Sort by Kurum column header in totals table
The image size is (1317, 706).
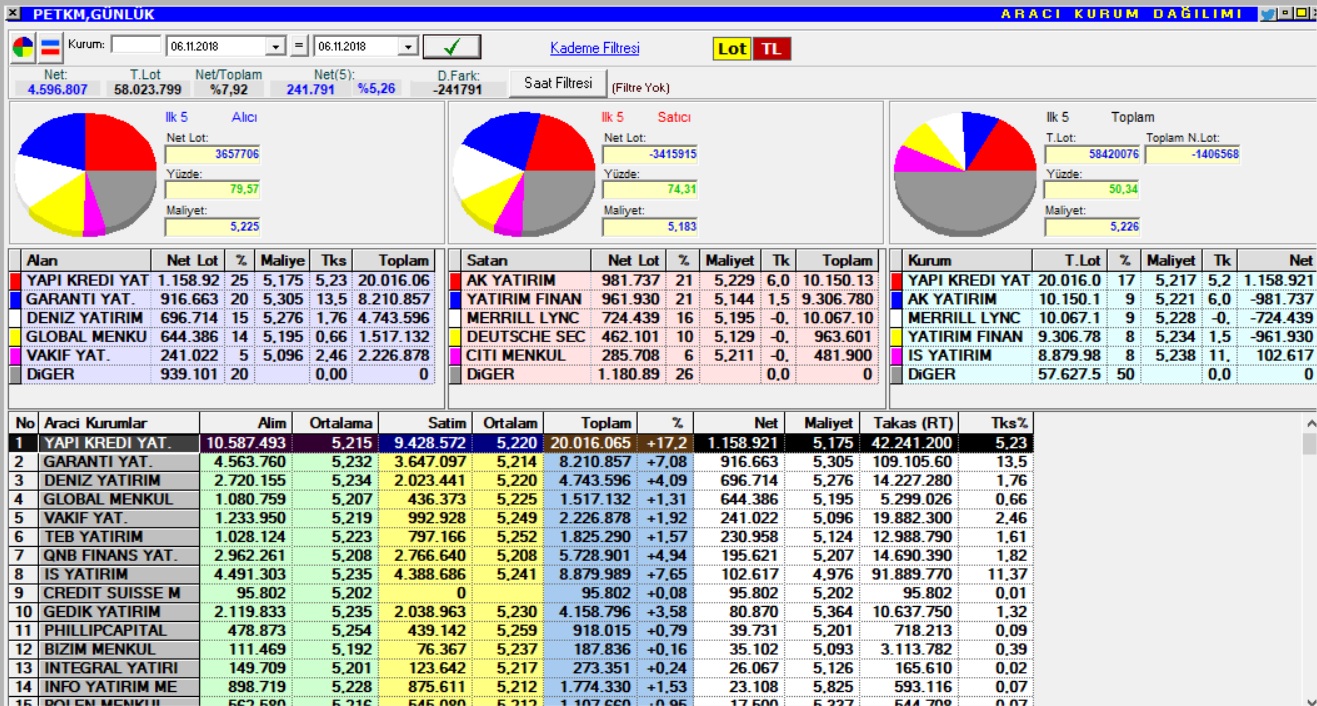pos(969,260)
